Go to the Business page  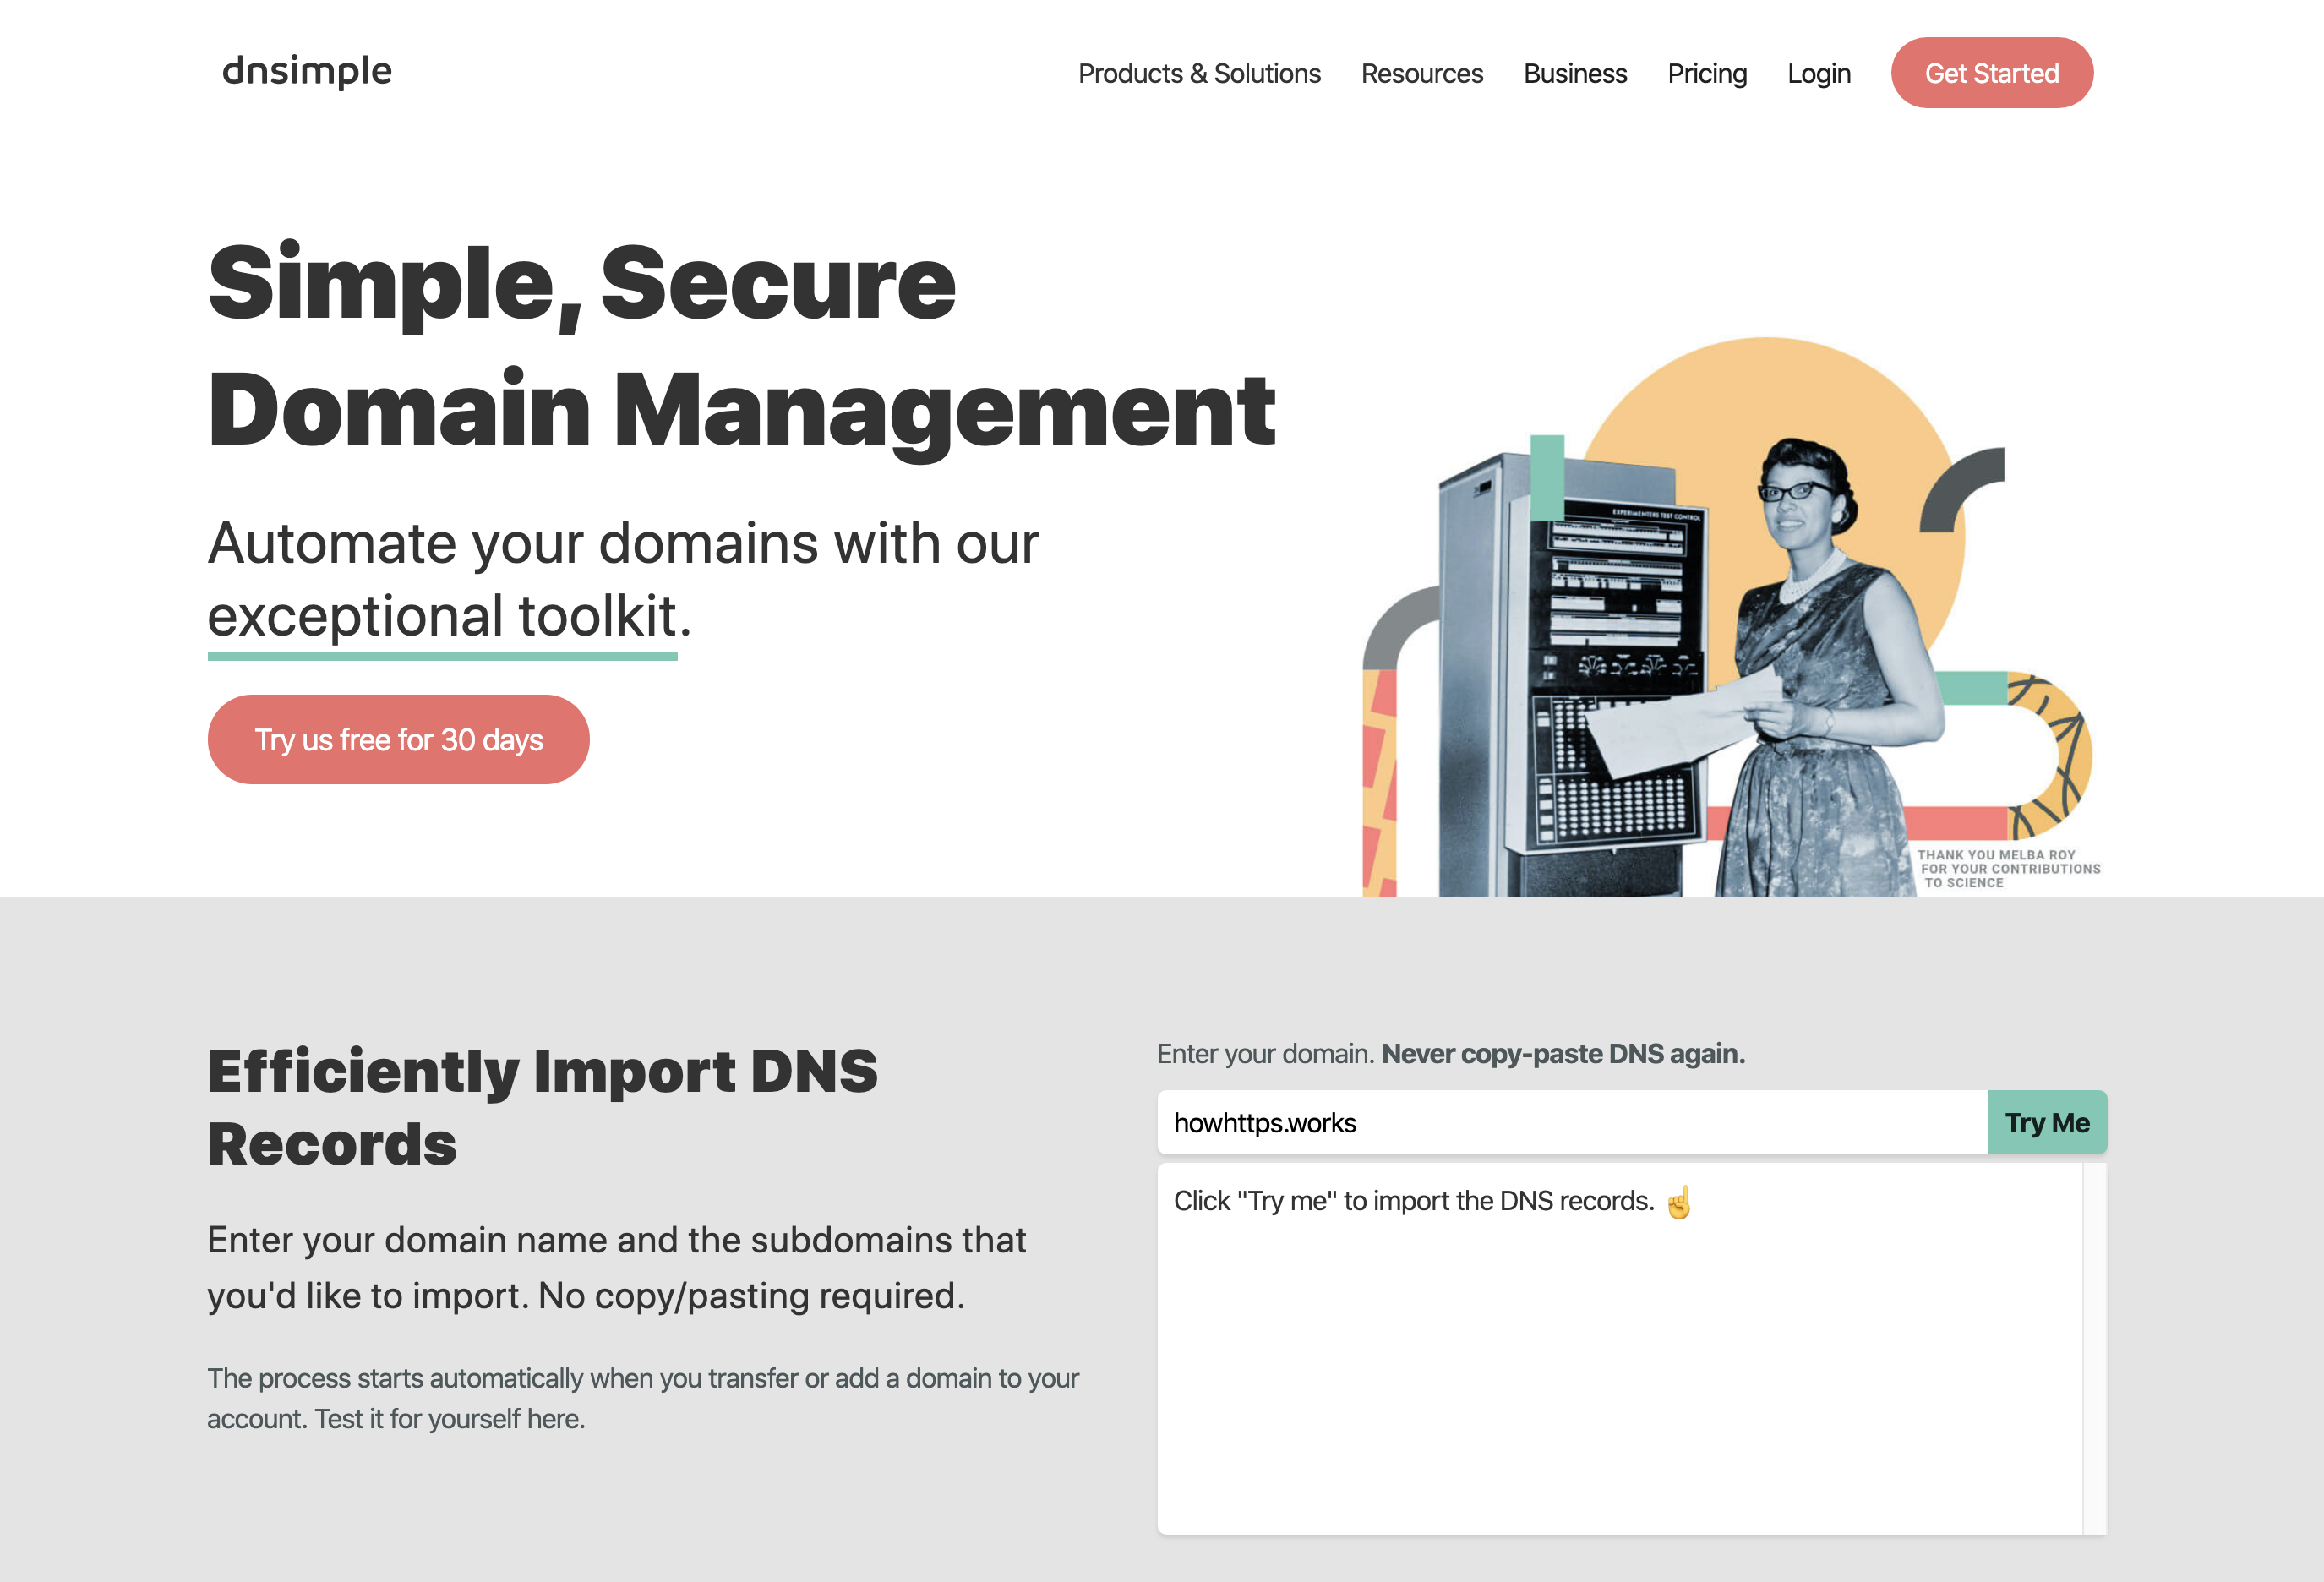[x=1574, y=74]
